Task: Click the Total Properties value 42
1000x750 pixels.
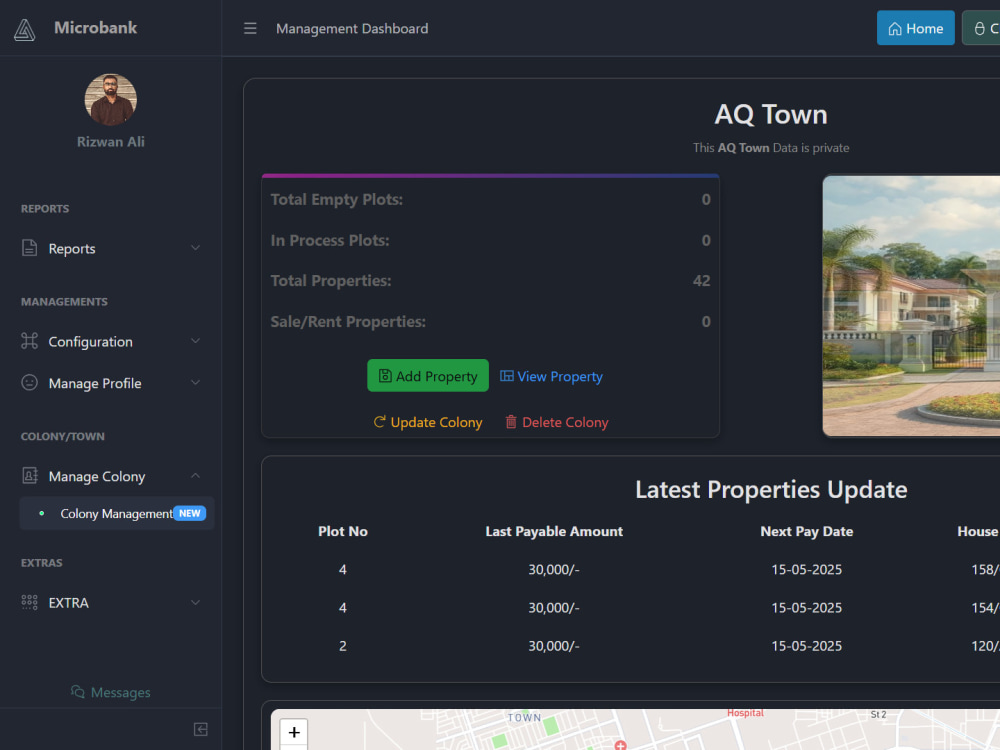Action: [x=702, y=281]
